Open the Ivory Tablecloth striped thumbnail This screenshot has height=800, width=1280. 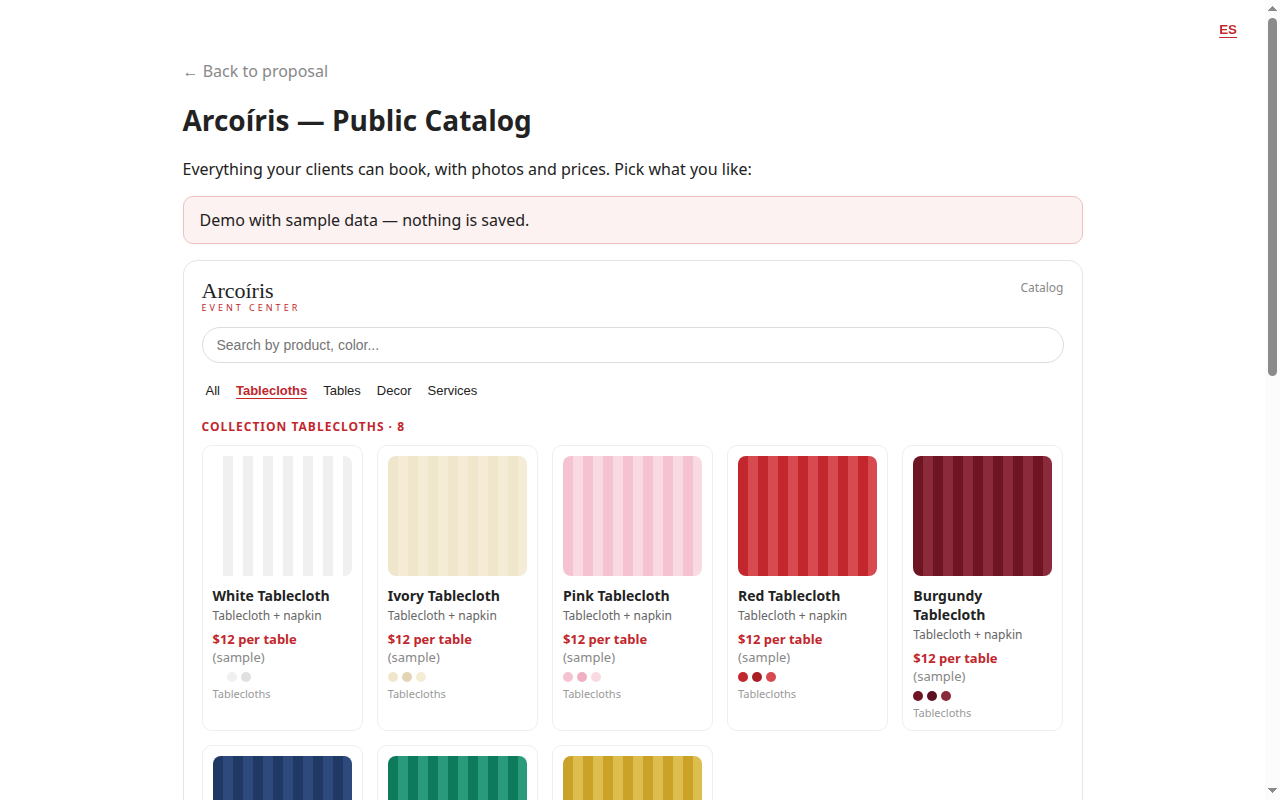point(457,516)
